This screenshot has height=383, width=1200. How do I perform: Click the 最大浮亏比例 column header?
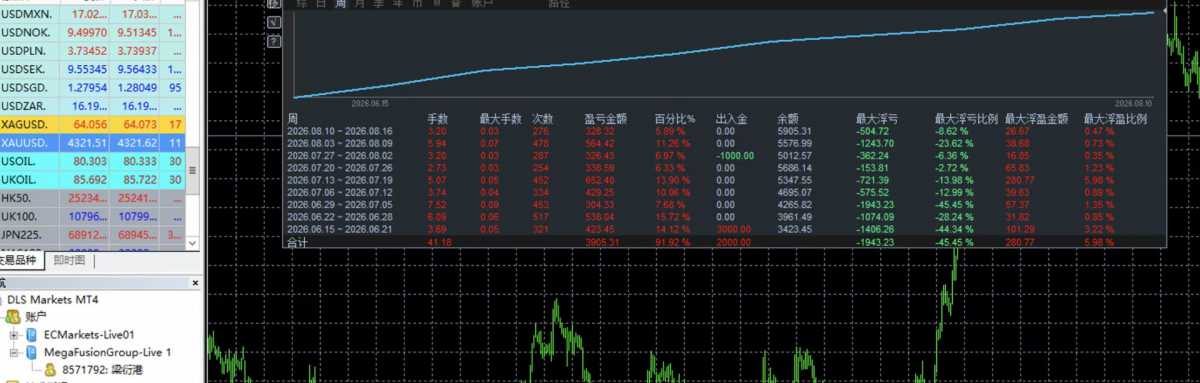pyautogui.click(x=966, y=118)
